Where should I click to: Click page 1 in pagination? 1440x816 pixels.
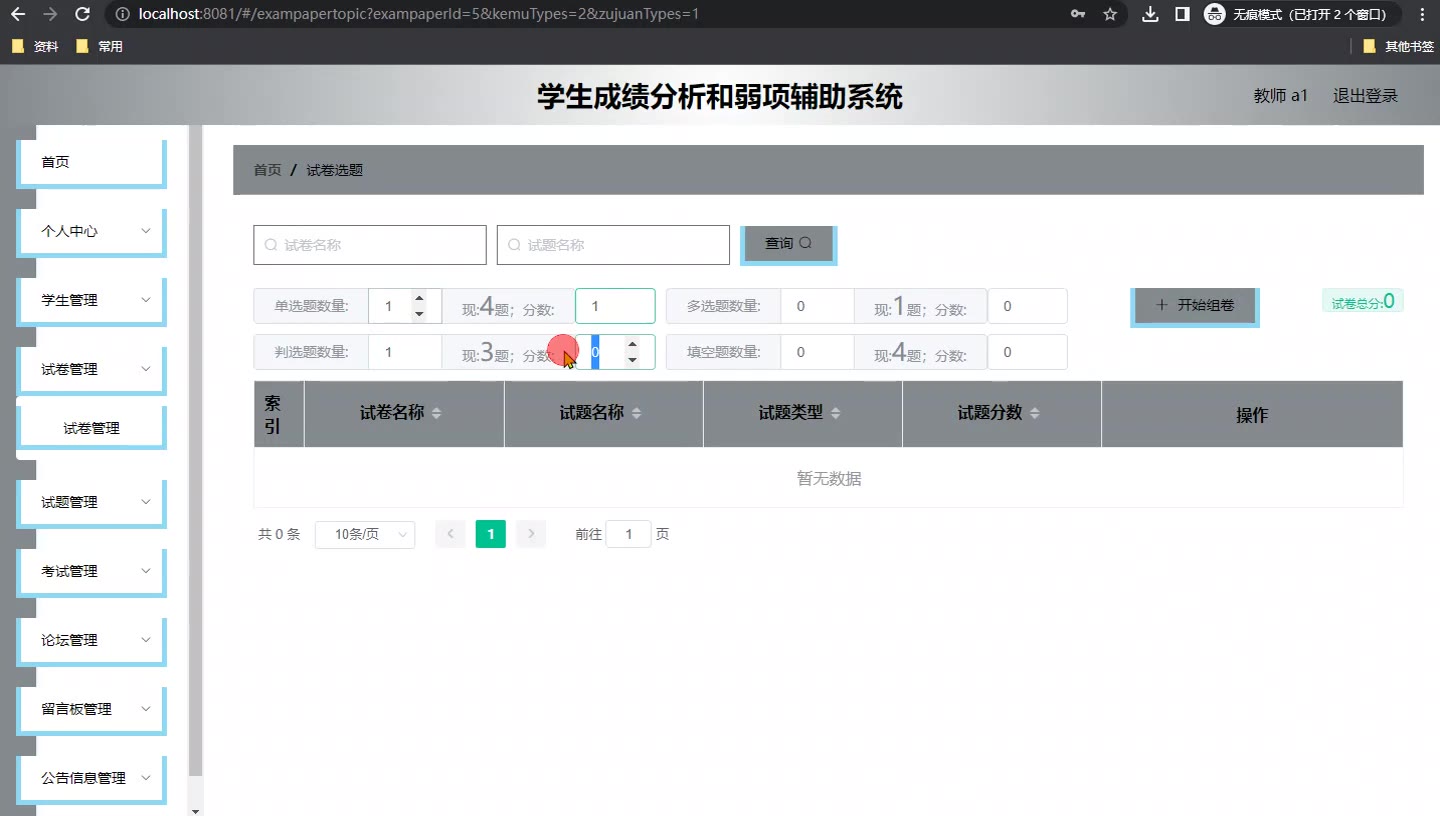490,535
